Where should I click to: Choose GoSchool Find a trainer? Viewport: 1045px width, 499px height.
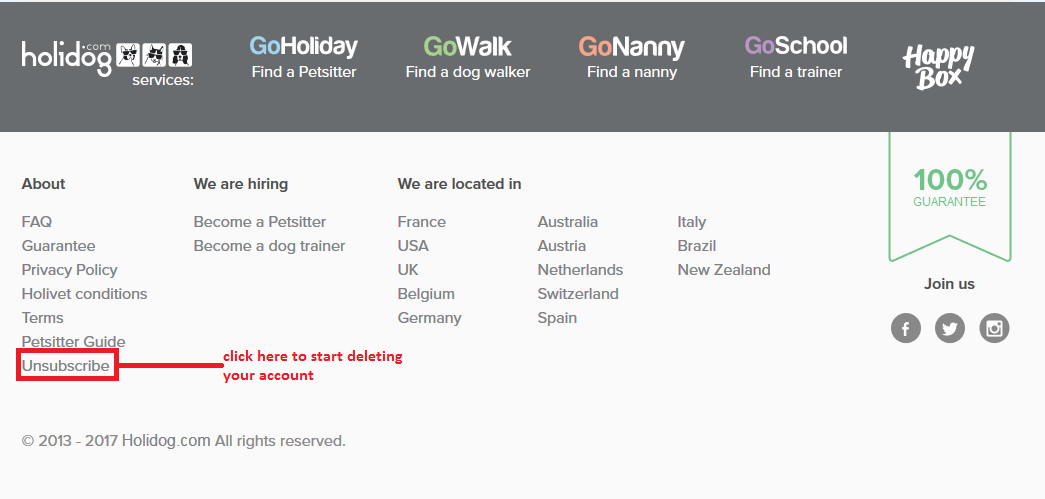click(796, 58)
